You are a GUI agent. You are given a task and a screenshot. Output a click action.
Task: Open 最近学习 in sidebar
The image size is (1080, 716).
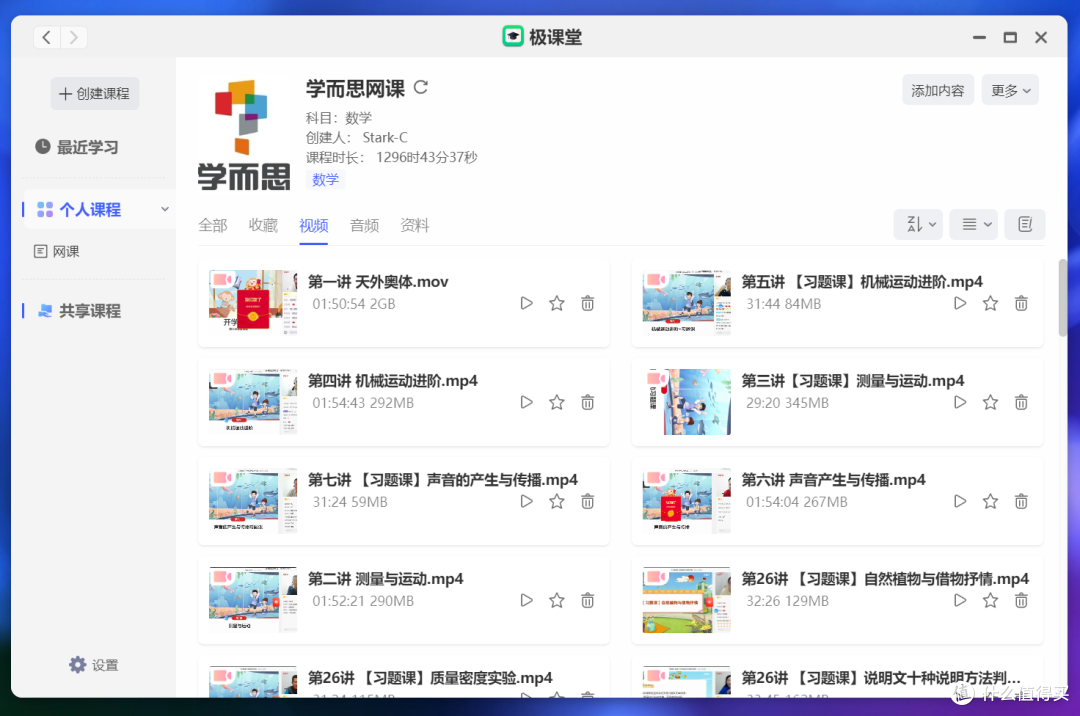tap(77, 147)
